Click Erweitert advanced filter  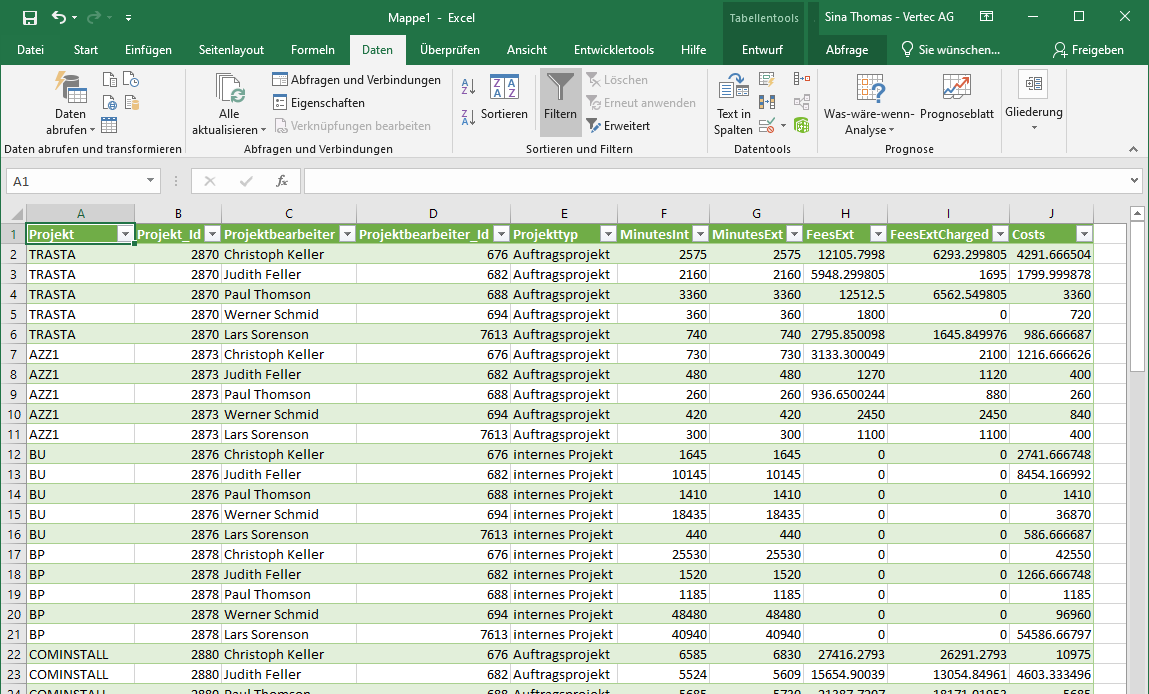coord(618,126)
